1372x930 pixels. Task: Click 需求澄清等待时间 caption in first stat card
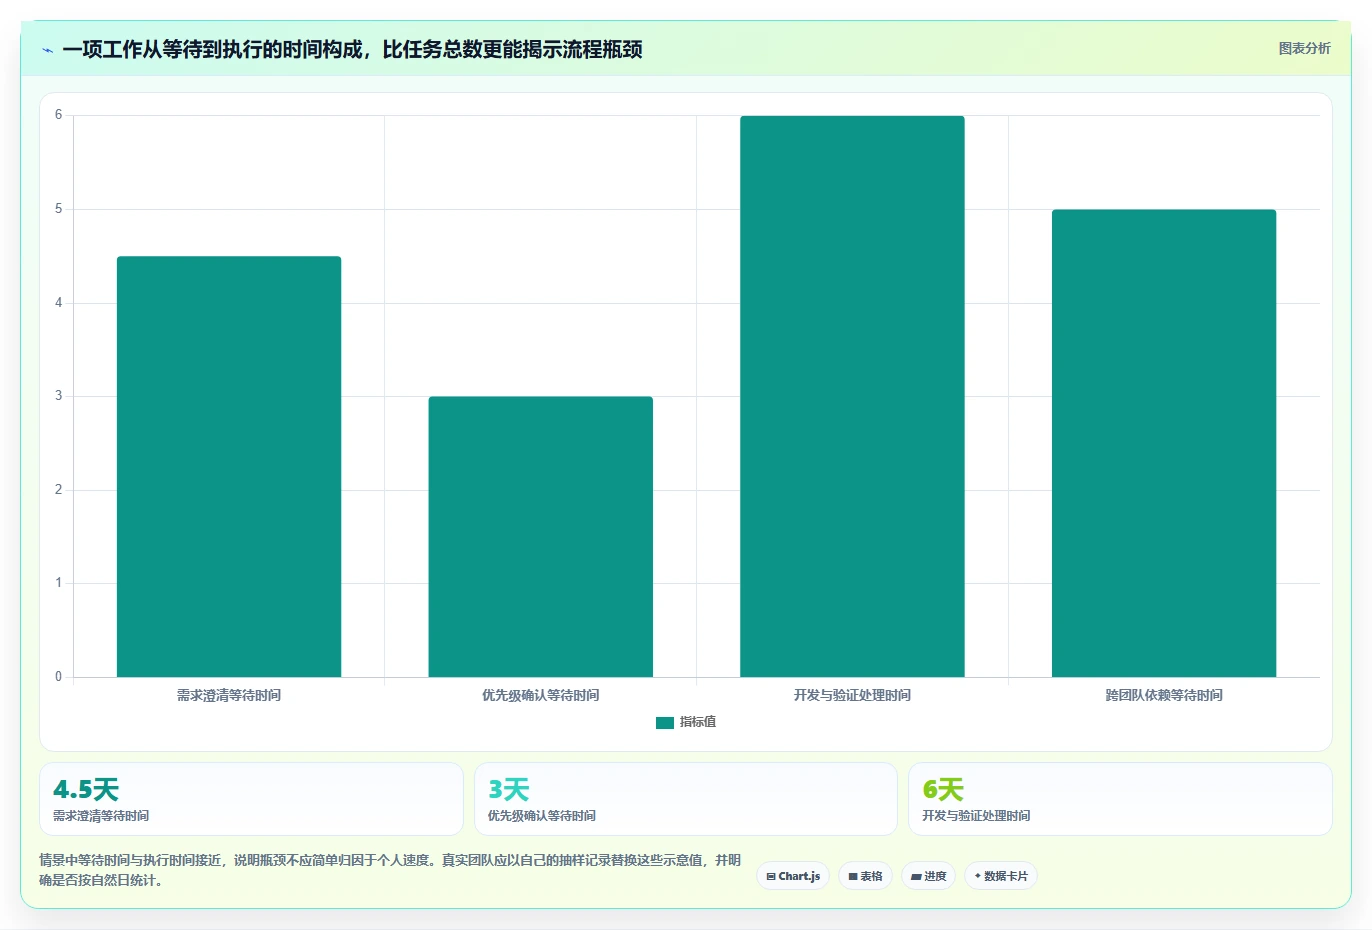tap(101, 816)
